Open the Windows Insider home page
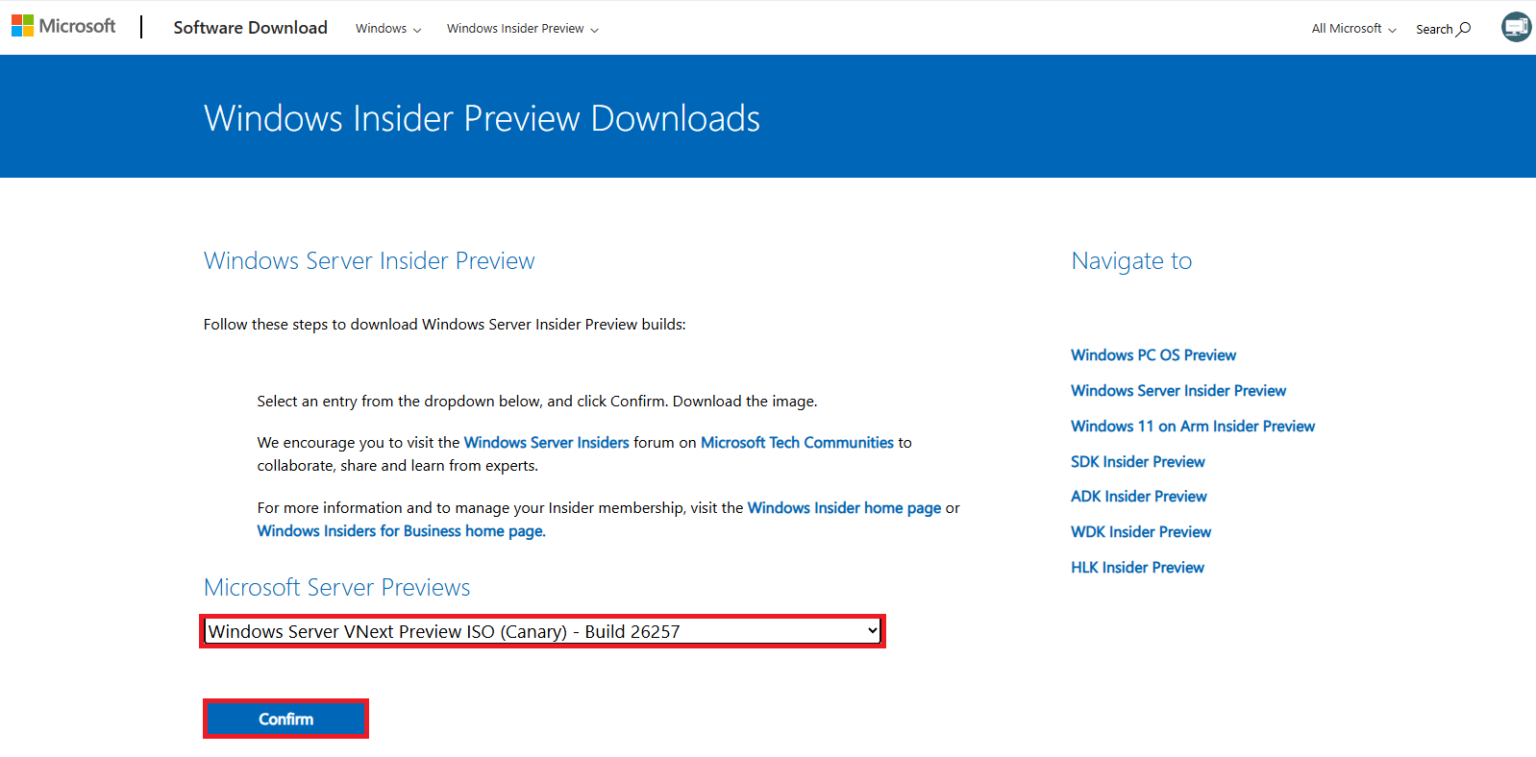 pyautogui.click(x=844, y=507)
